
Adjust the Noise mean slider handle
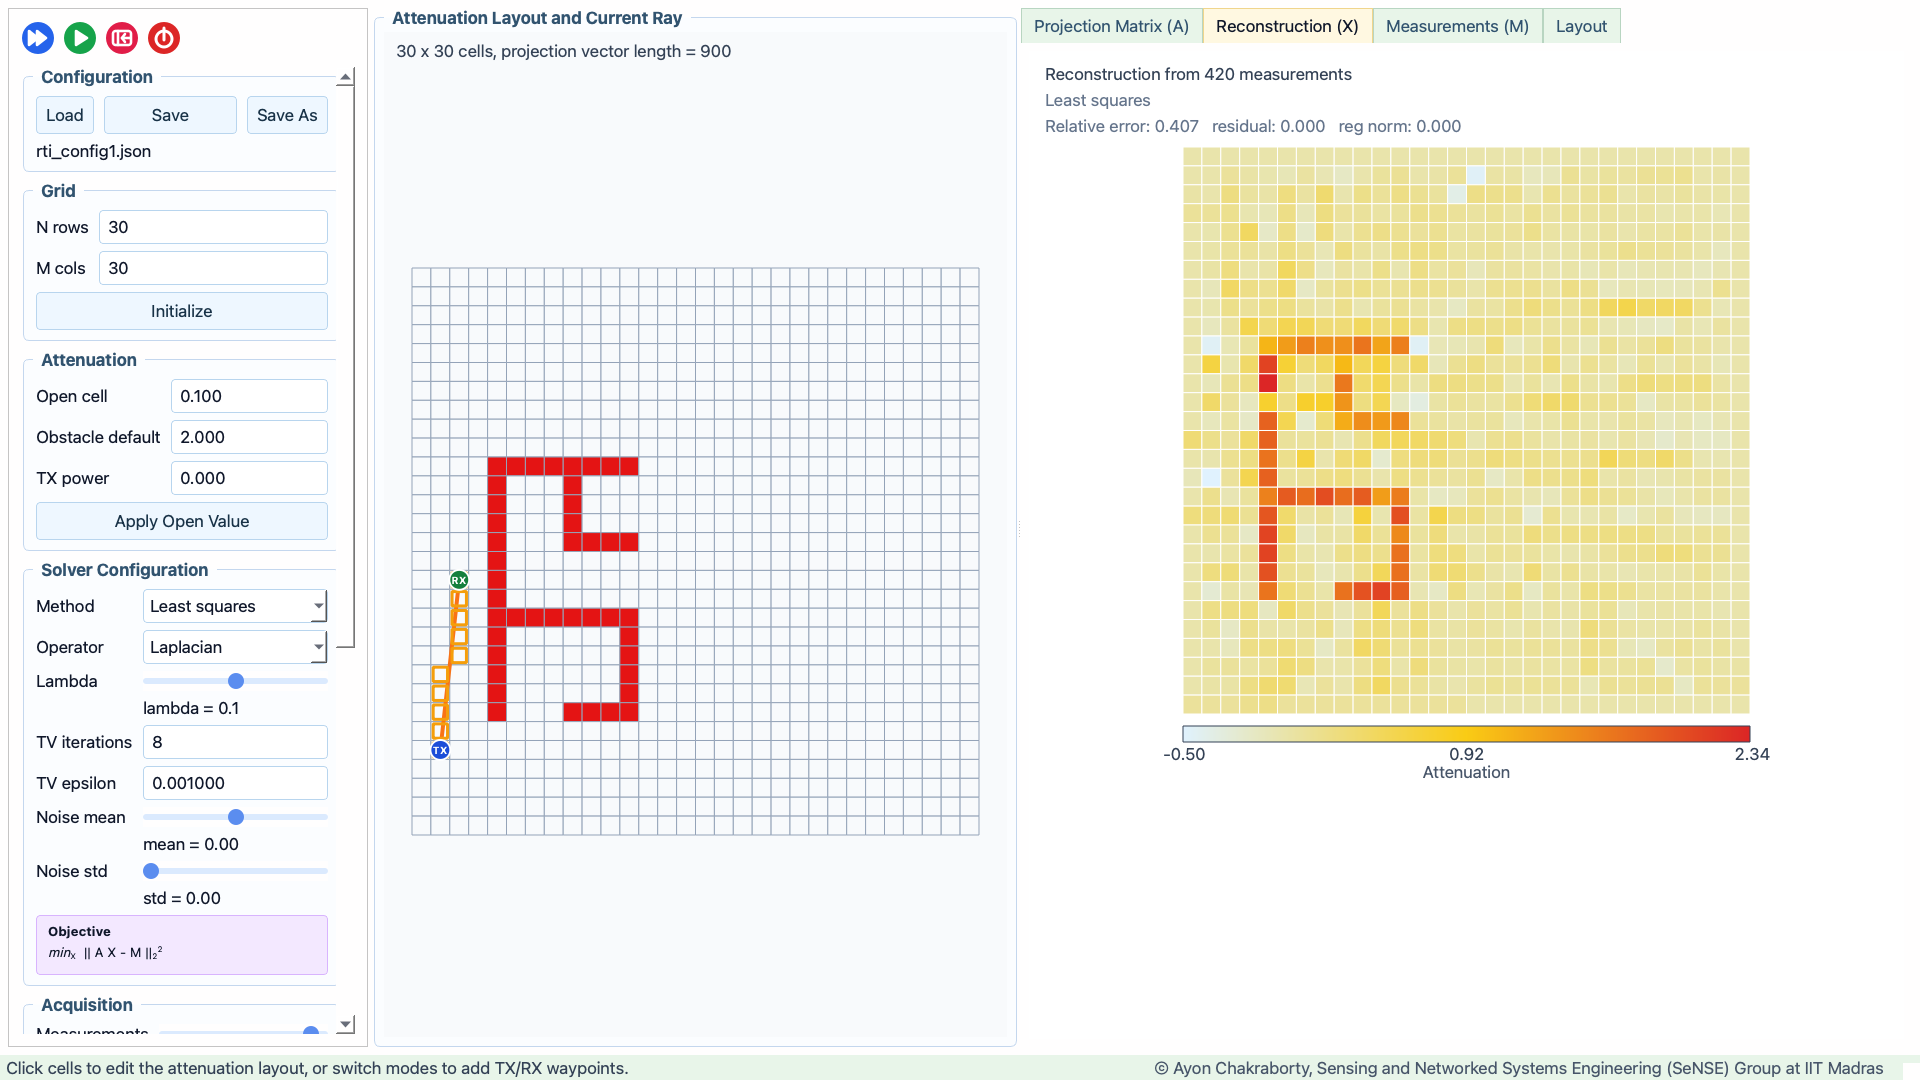coord(236,817)
